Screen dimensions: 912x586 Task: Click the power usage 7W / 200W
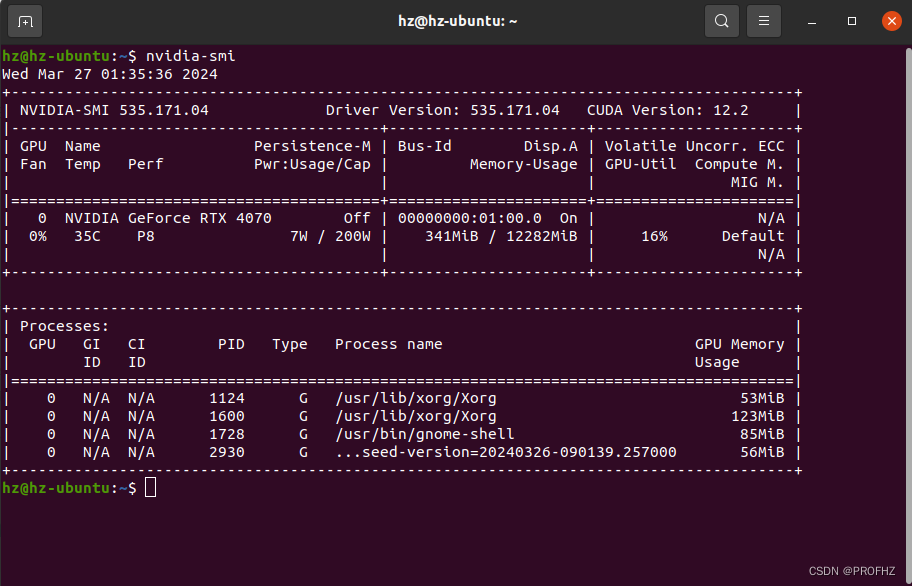[330, 237]
